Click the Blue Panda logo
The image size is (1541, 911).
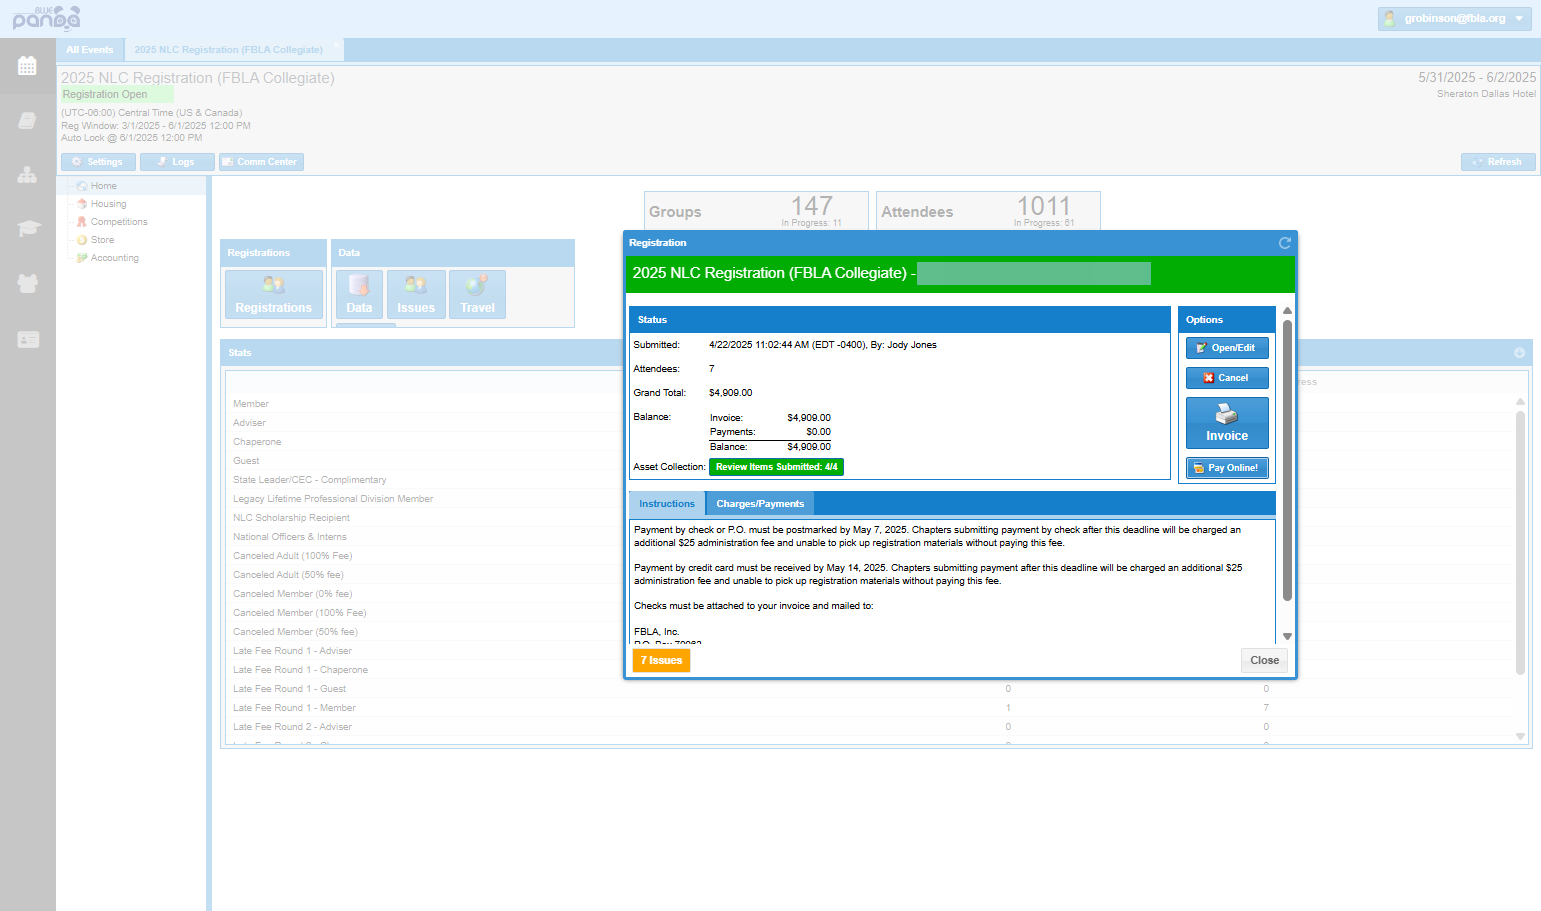pyautogui.click(x=46, y=18)
